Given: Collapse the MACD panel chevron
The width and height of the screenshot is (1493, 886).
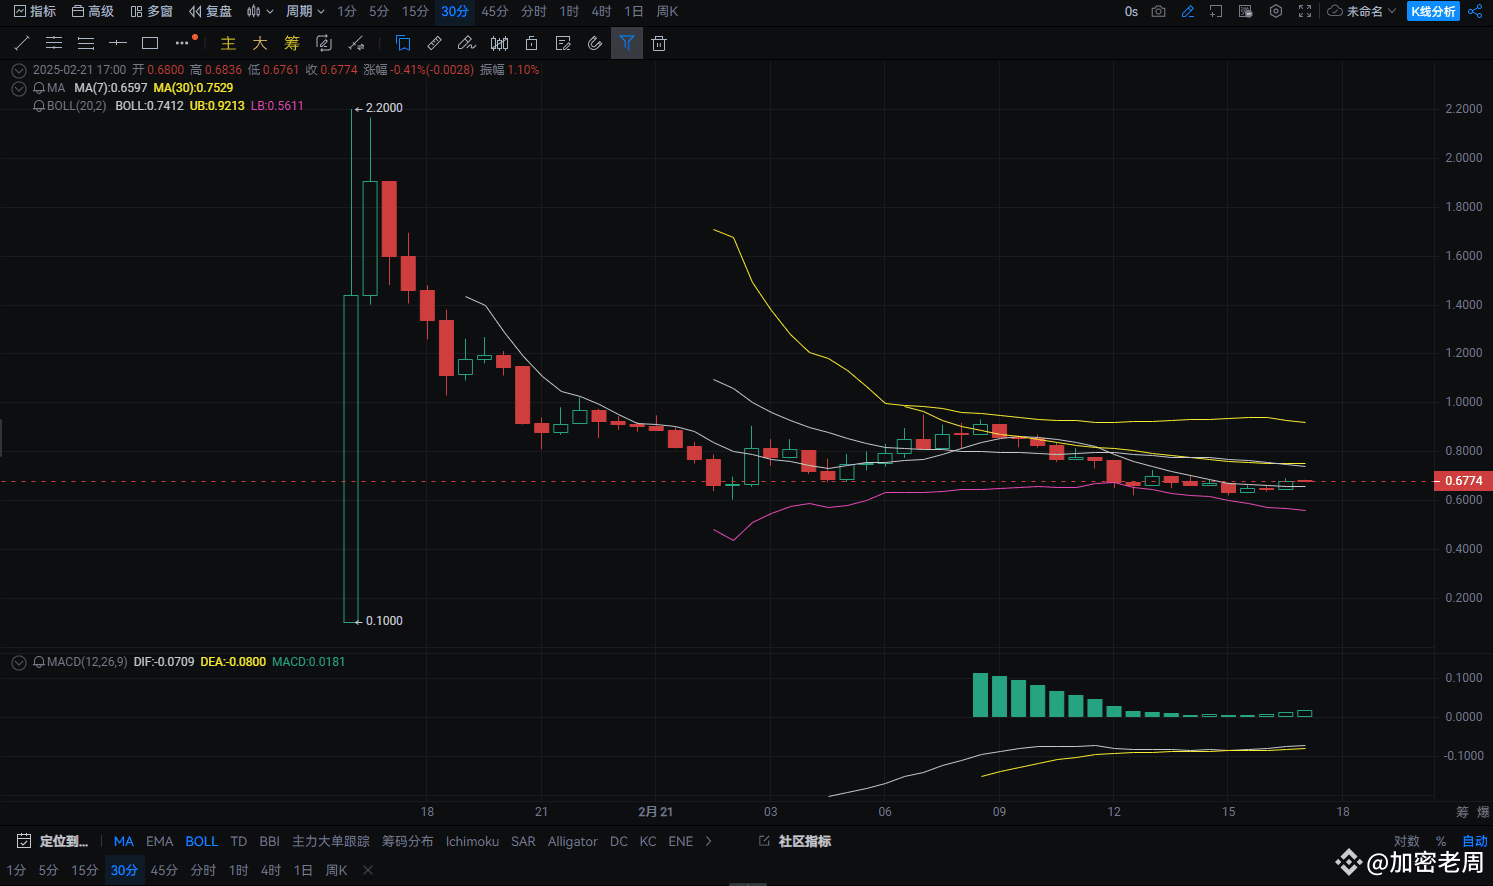Looking at the screenshot, I should click(x=18, y=662).
